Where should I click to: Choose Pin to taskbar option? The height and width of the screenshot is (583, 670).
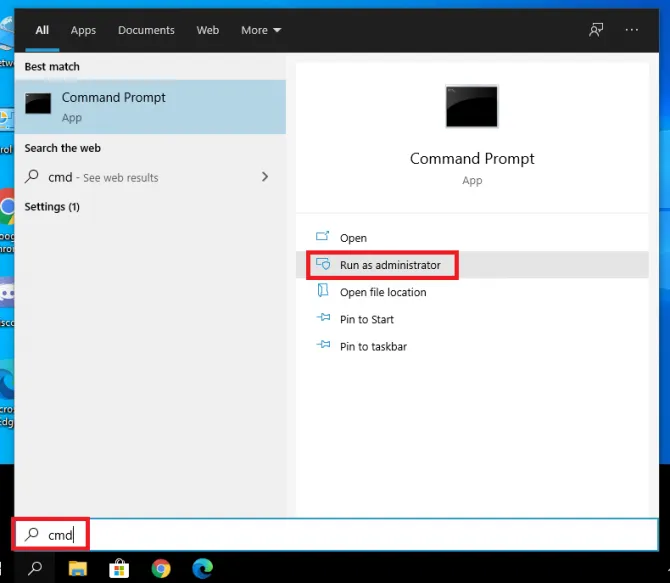click(x=373, y=346)
